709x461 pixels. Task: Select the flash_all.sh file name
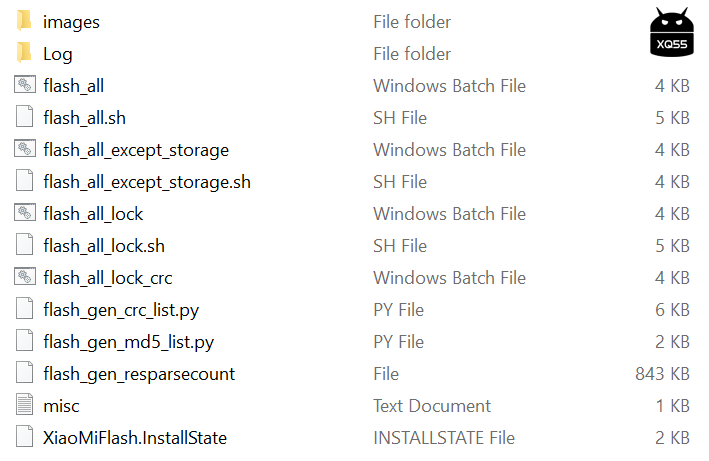coord(84,118)
